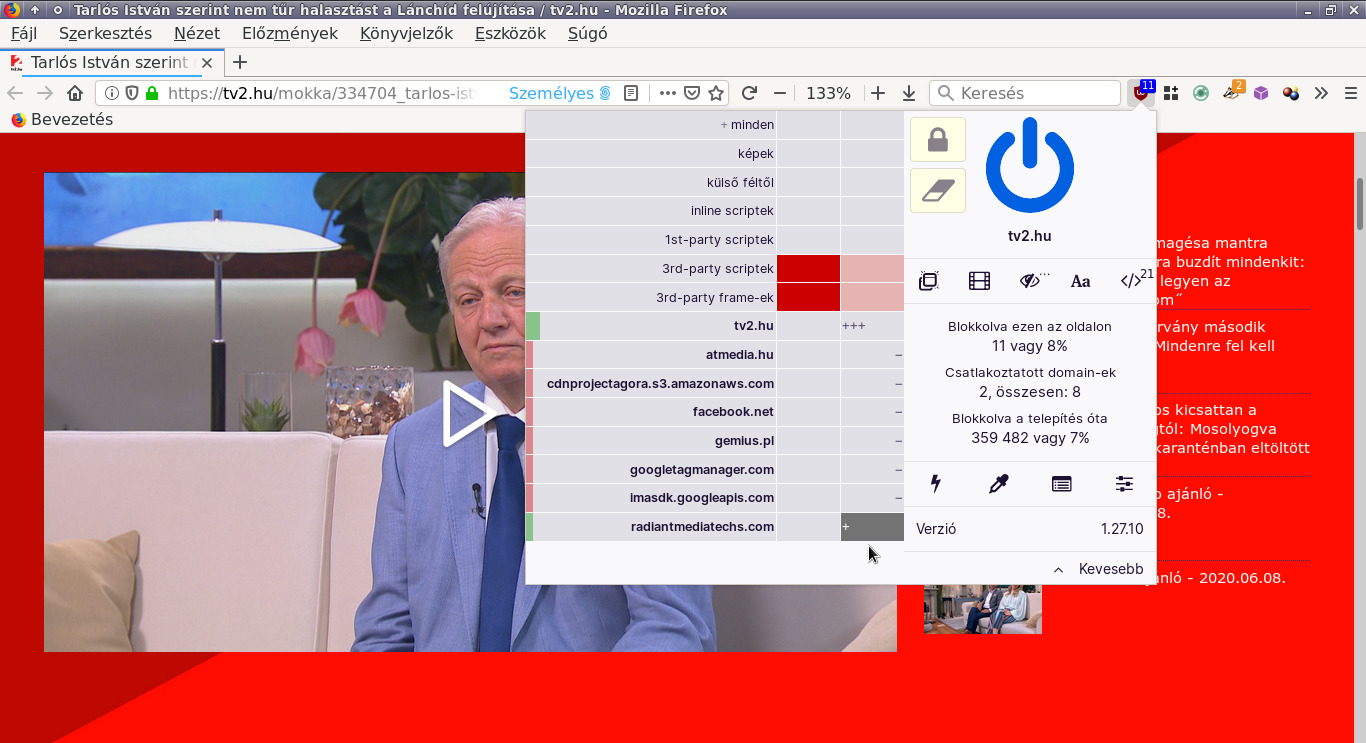Click the facebook.net domain row
Screen dimensions: 1366x743
(651, 412)
